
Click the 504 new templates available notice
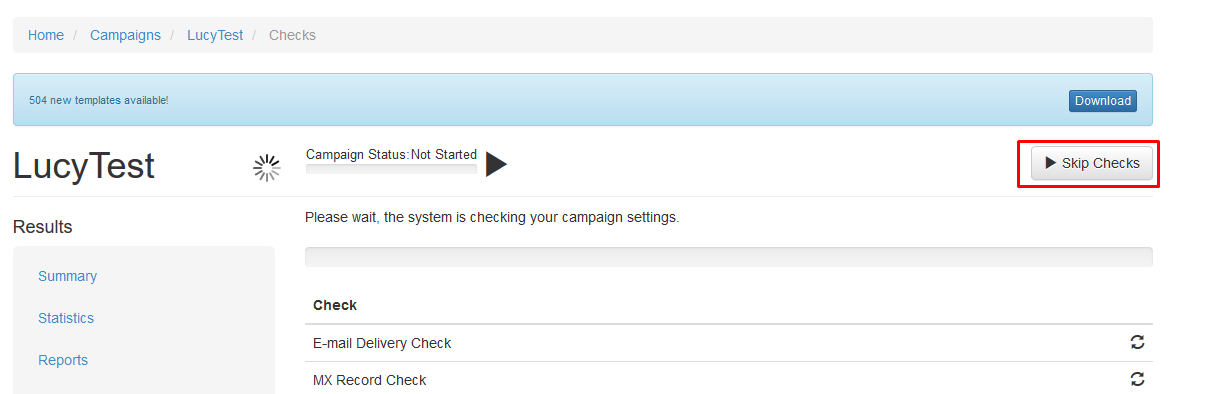pyautogui.click(x=98, y=100)
